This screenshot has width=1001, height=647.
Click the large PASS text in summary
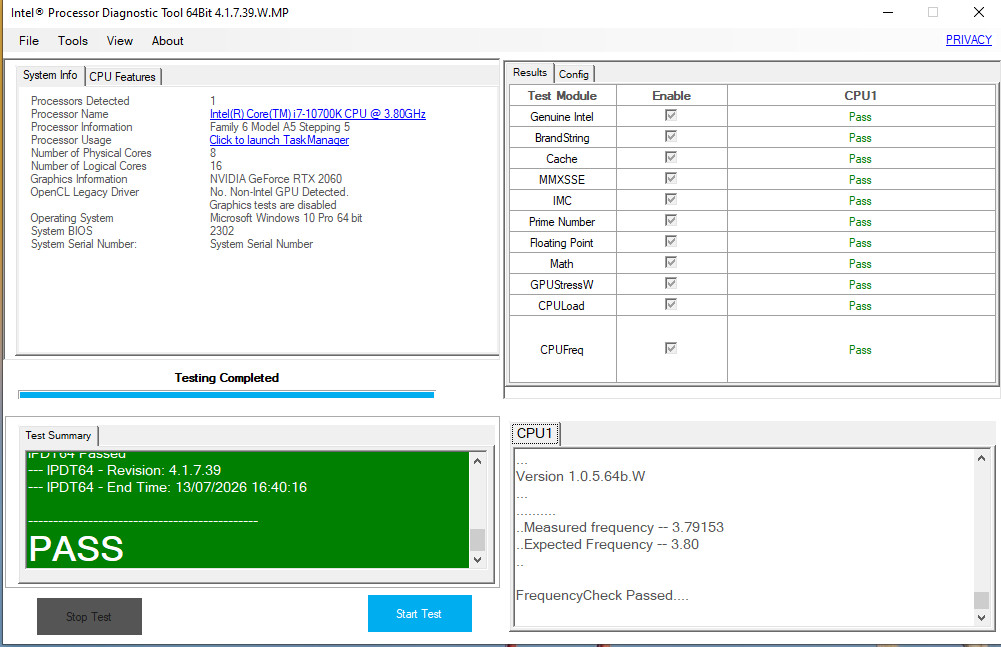click(x=76, y=549)
